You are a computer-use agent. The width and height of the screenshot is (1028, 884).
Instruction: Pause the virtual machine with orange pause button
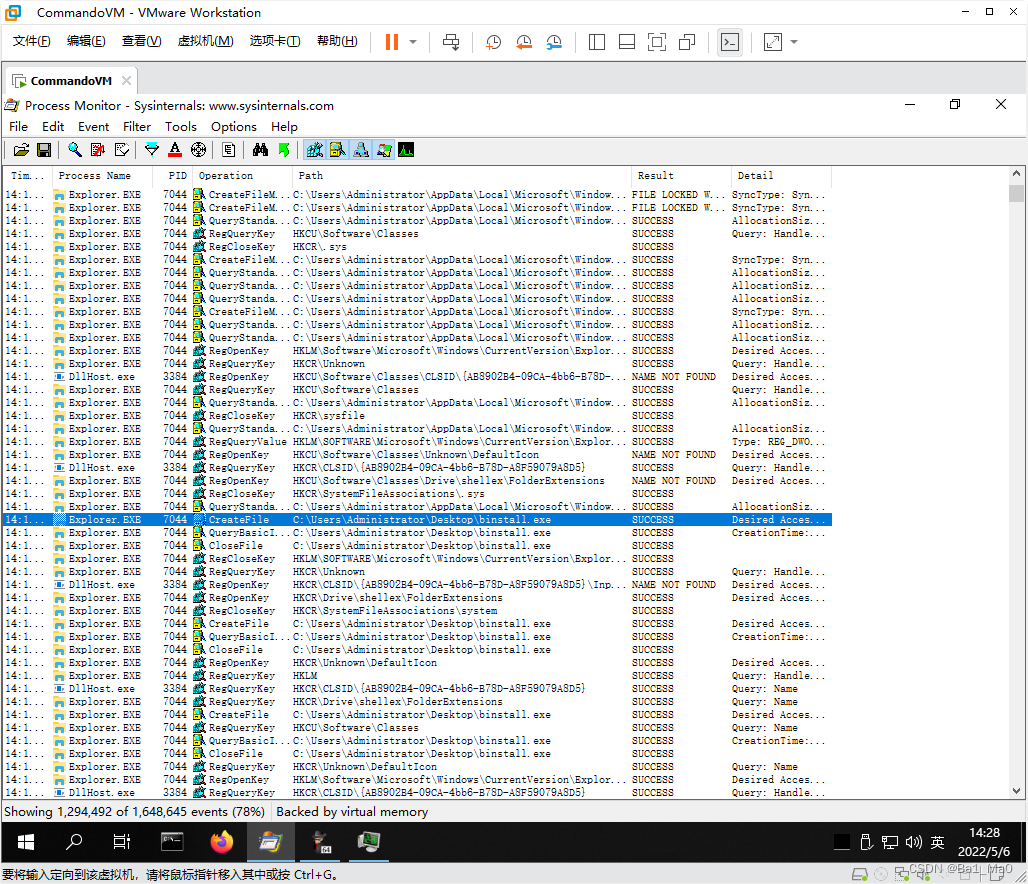[391, 42]
